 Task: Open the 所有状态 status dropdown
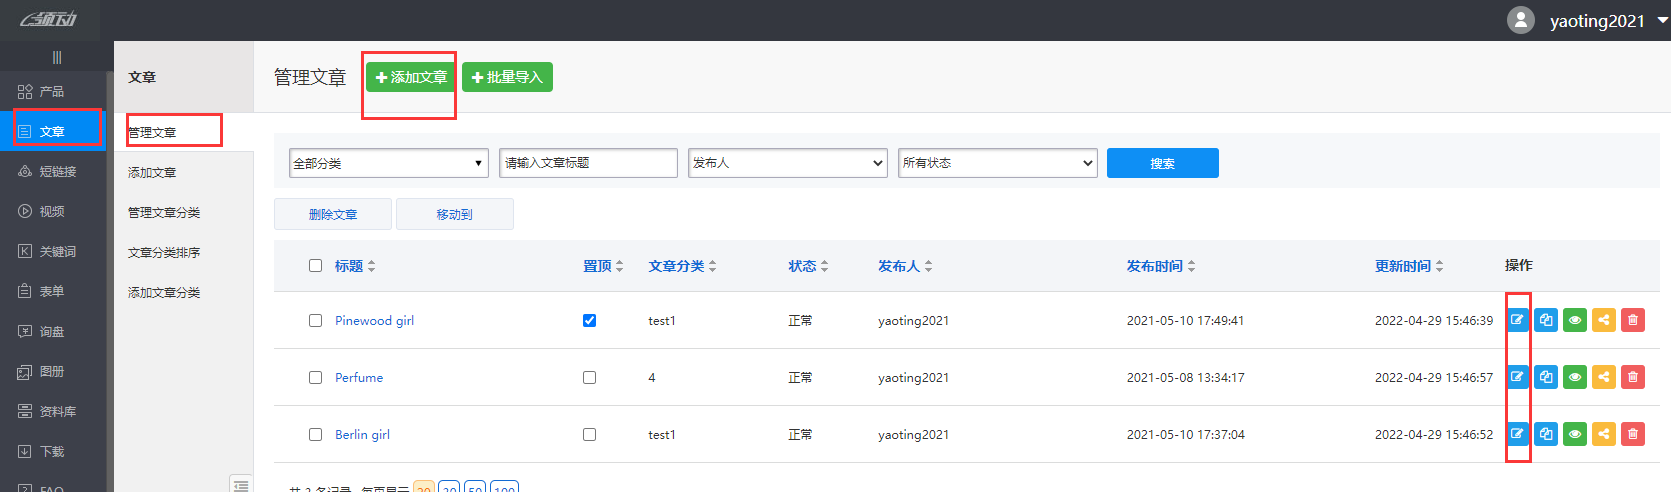(998, 163)
